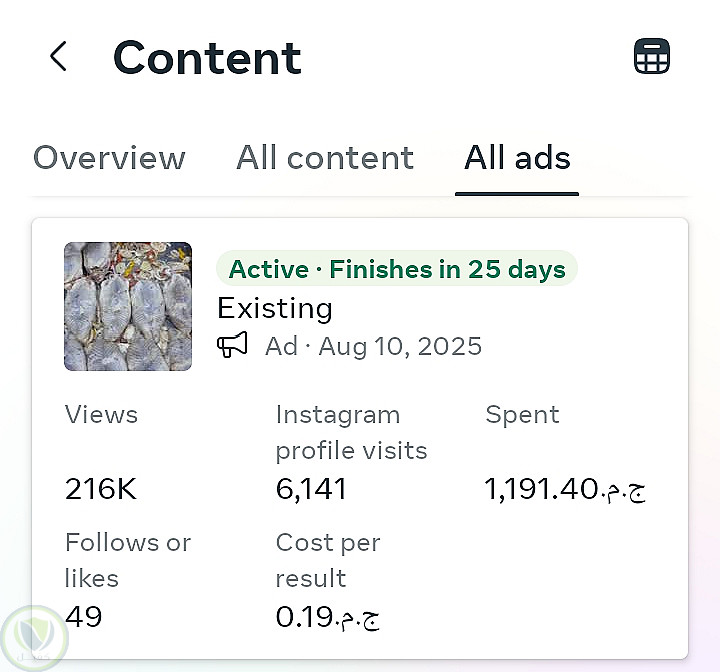This screenshot has width=720, height=672.
Task: Click the Spent metric label
Action: (522, 414)
